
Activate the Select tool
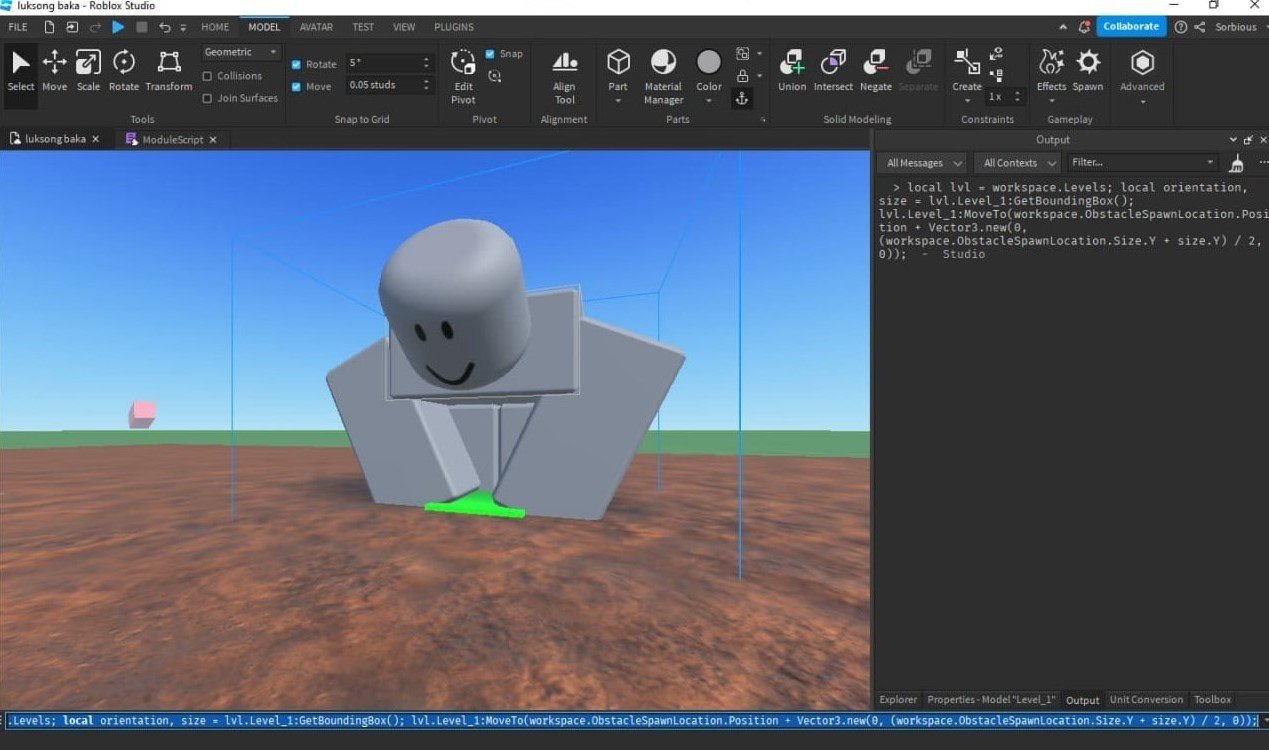pyautogui.click(x=20, y=70)
